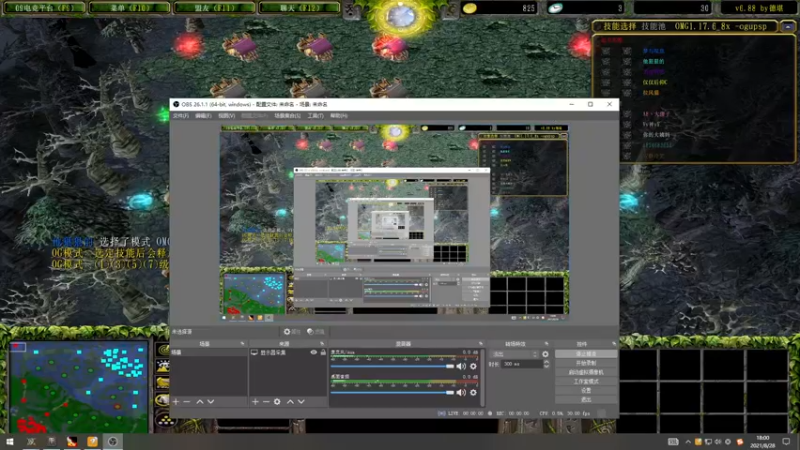Screen dimensions: 800x450
Task: Click the fifth button in OBS Controls panel
Action: click(x=586, y=390)
